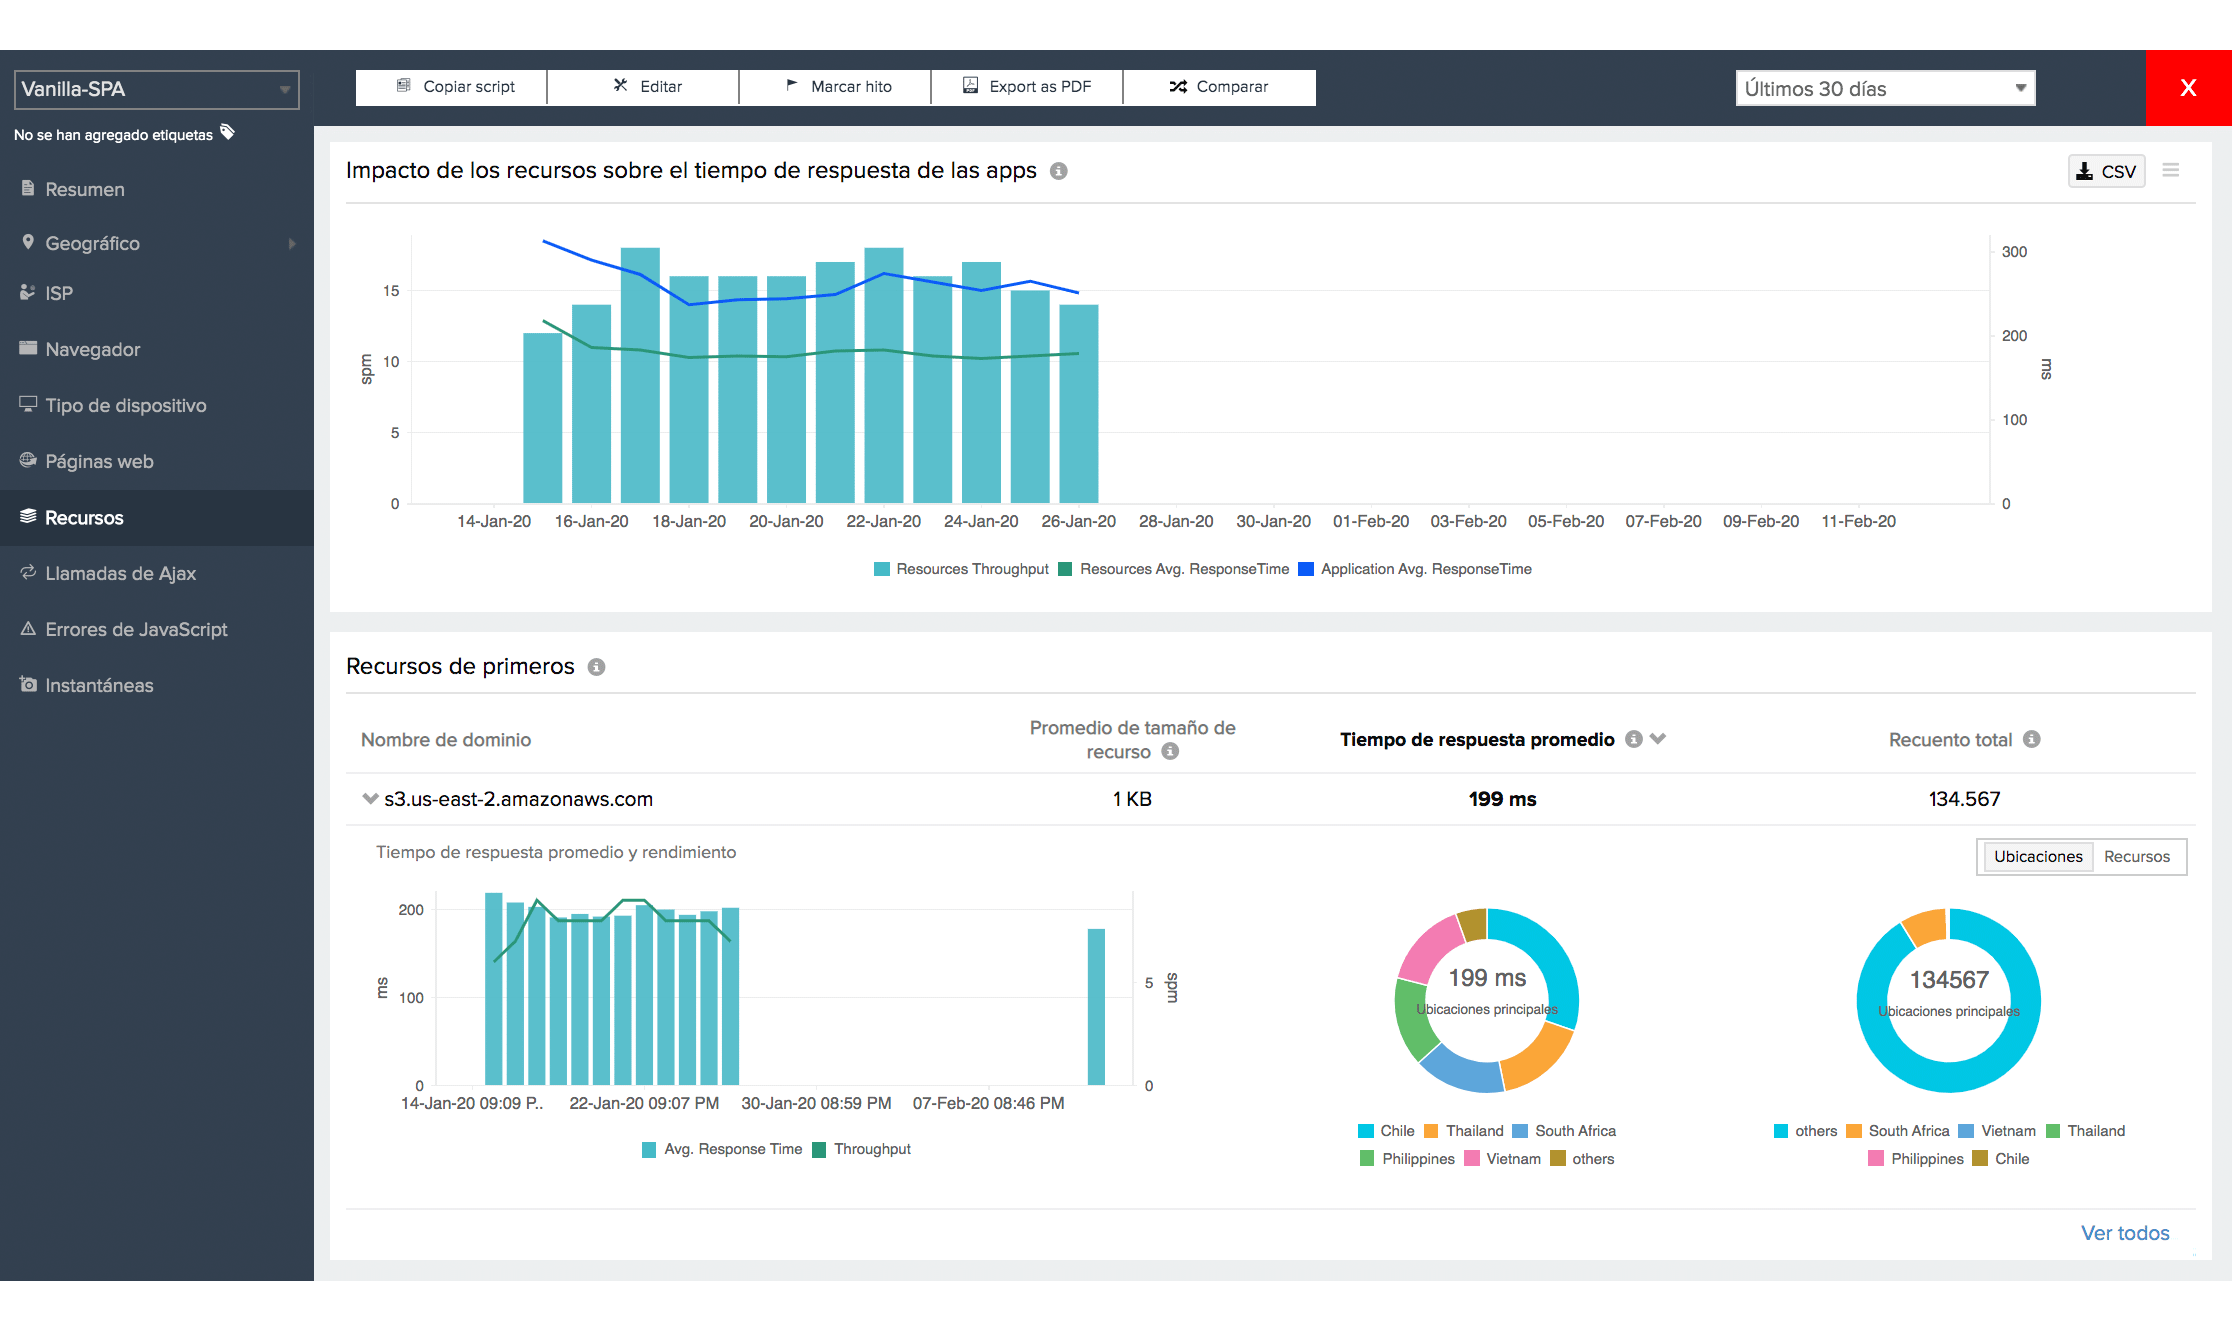Open the Últimos 30 días time range dropdown

click(1885, 88)
